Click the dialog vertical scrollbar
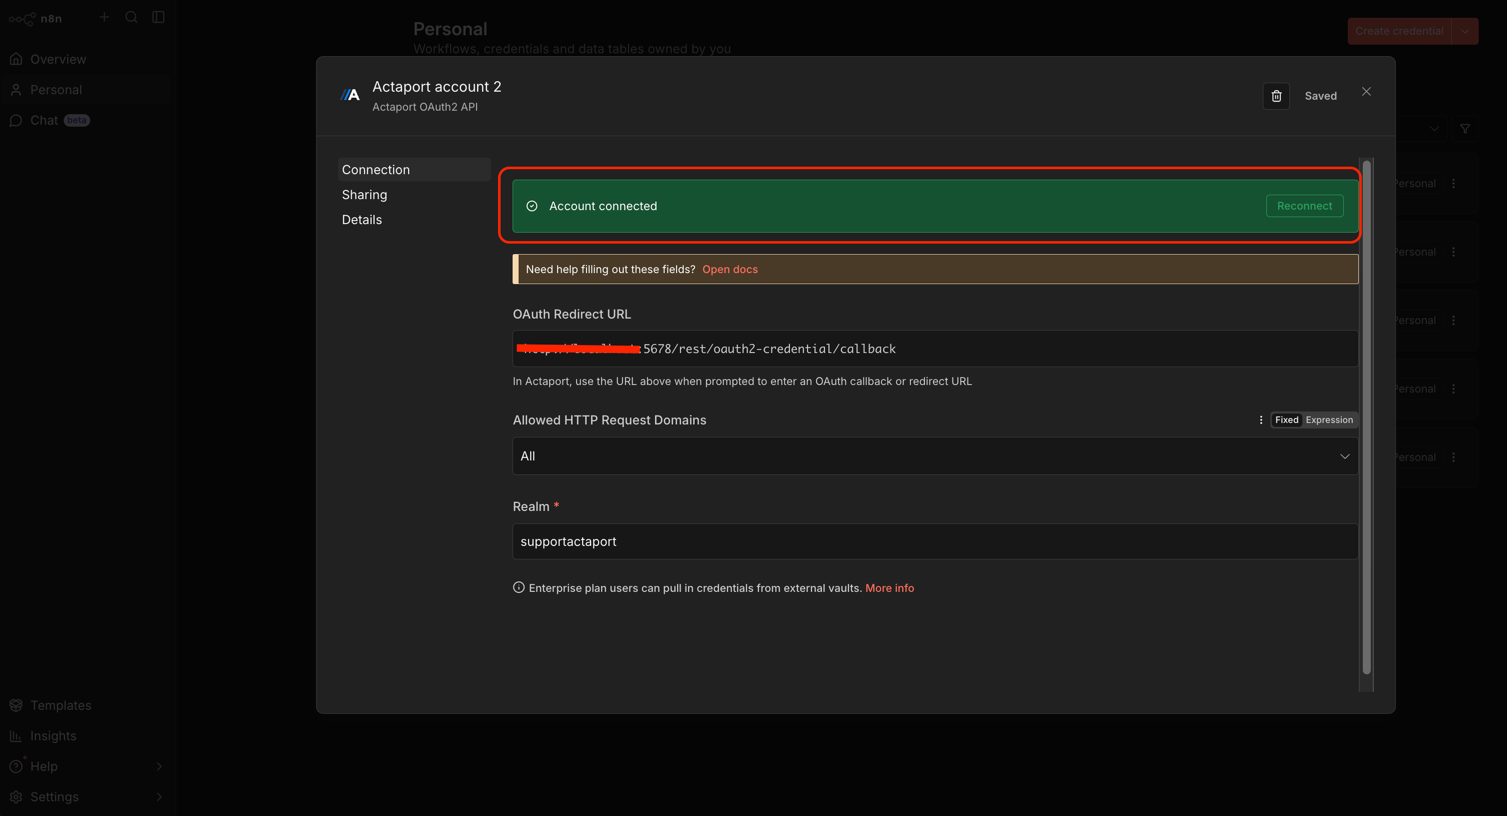 tap(1366, 417)
